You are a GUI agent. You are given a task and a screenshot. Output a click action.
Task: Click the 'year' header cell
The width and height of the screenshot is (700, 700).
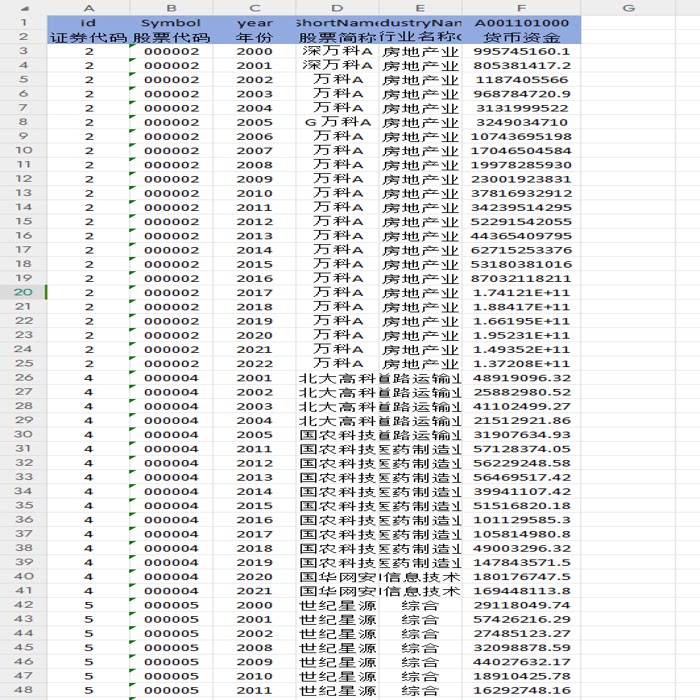point(254,22)
